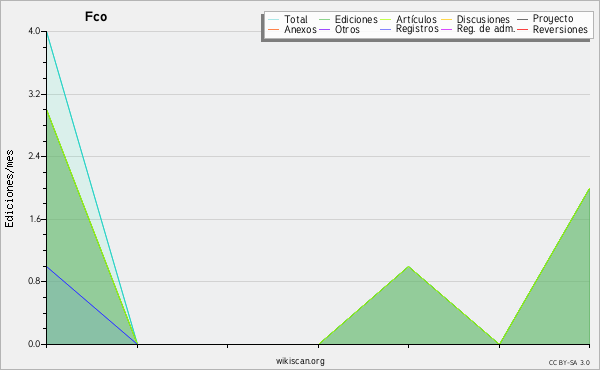Click the cyan Total line swatch
This screenshot has height=370, width=600.
click(274, 20)
